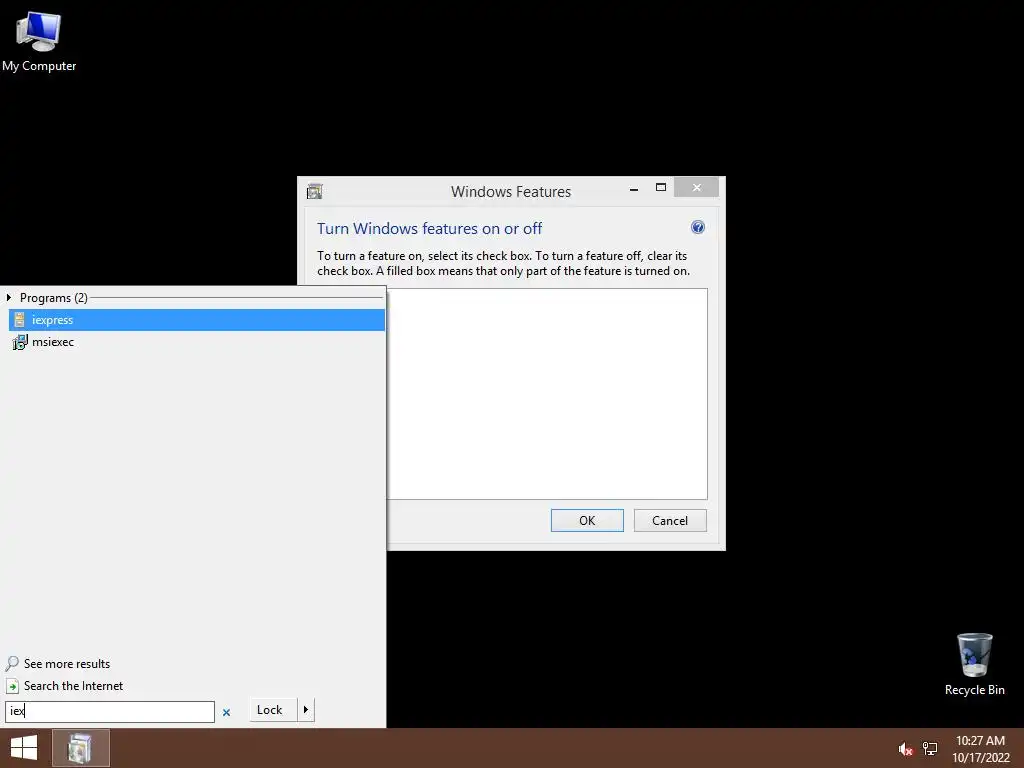
Task: Open Windows Features help icon
Action: point(697,227)
